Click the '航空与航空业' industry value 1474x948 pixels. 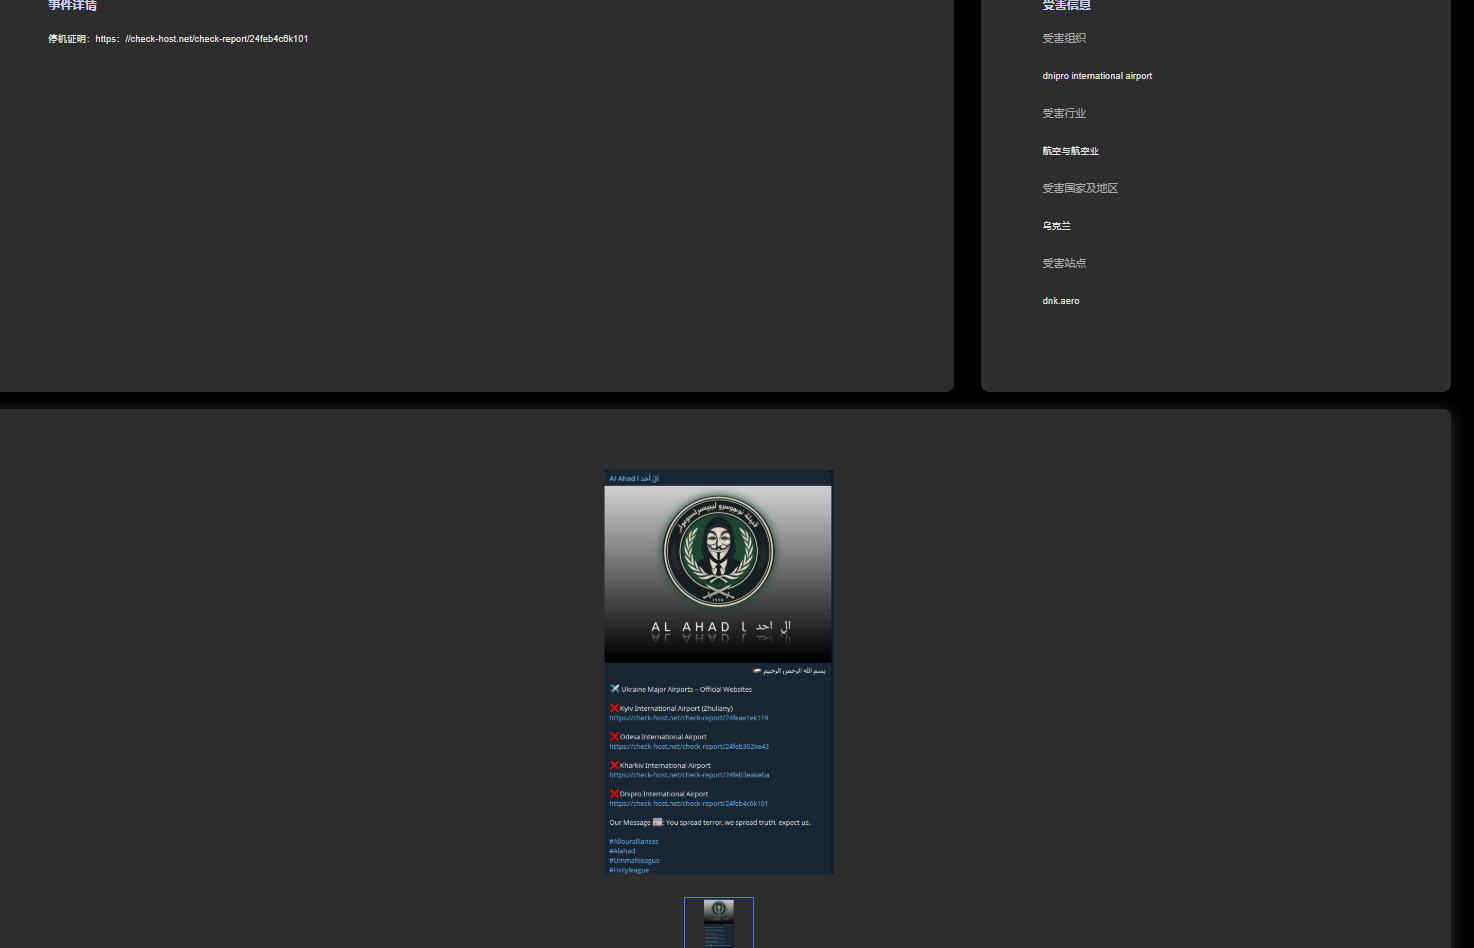(x=1070, y=151)
